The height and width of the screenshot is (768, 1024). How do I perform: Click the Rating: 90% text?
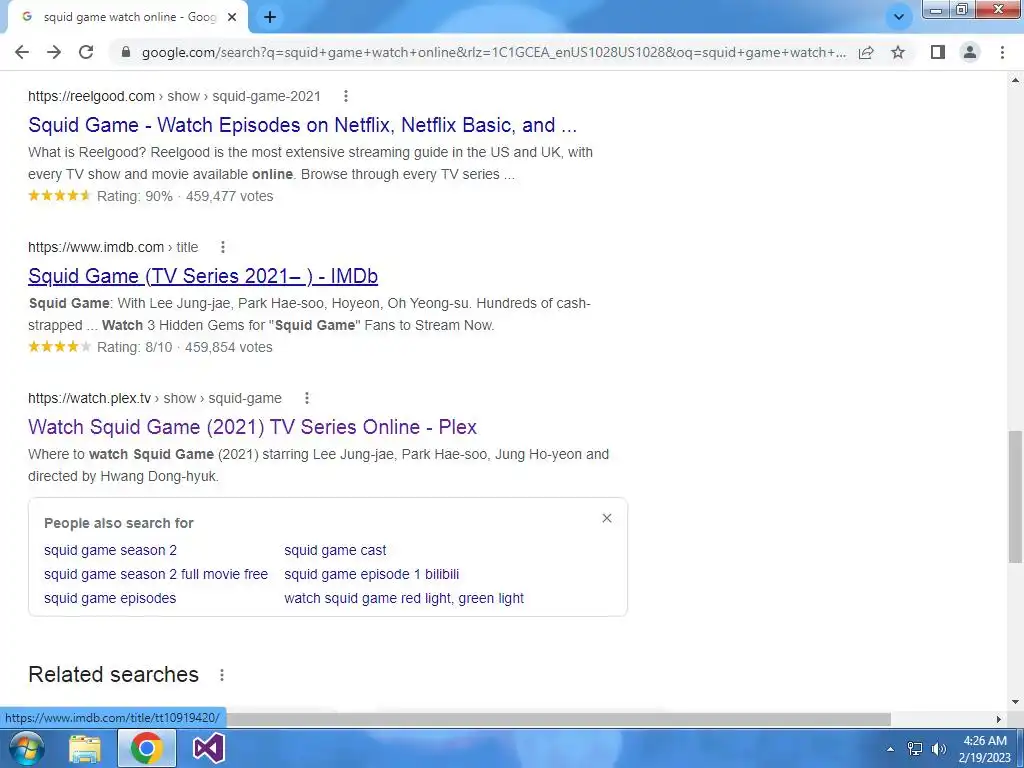pos(135,196)
